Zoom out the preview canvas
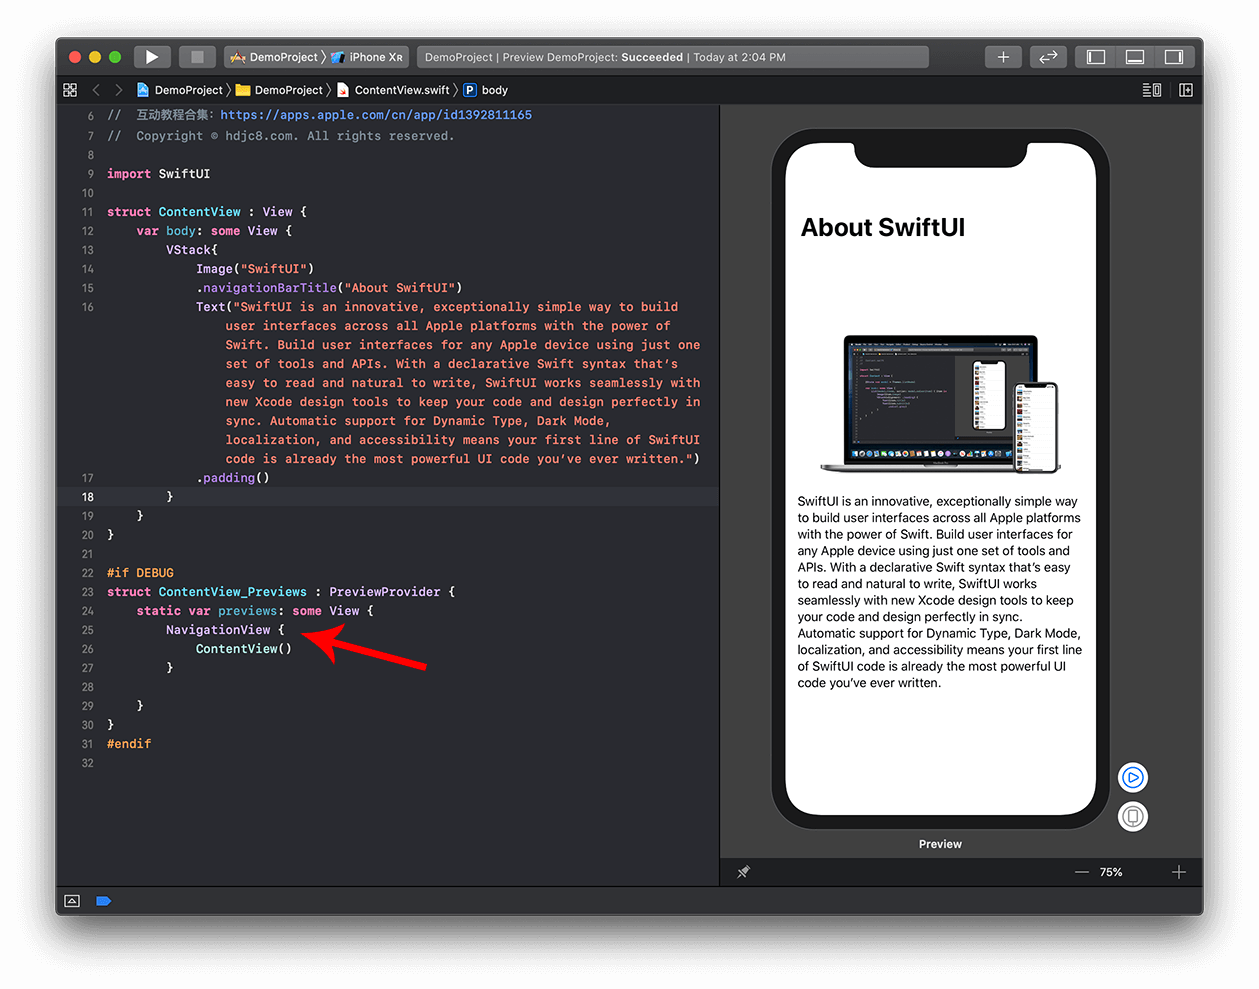Viewport: 1259px width, 989px height. click(1082, 872)
